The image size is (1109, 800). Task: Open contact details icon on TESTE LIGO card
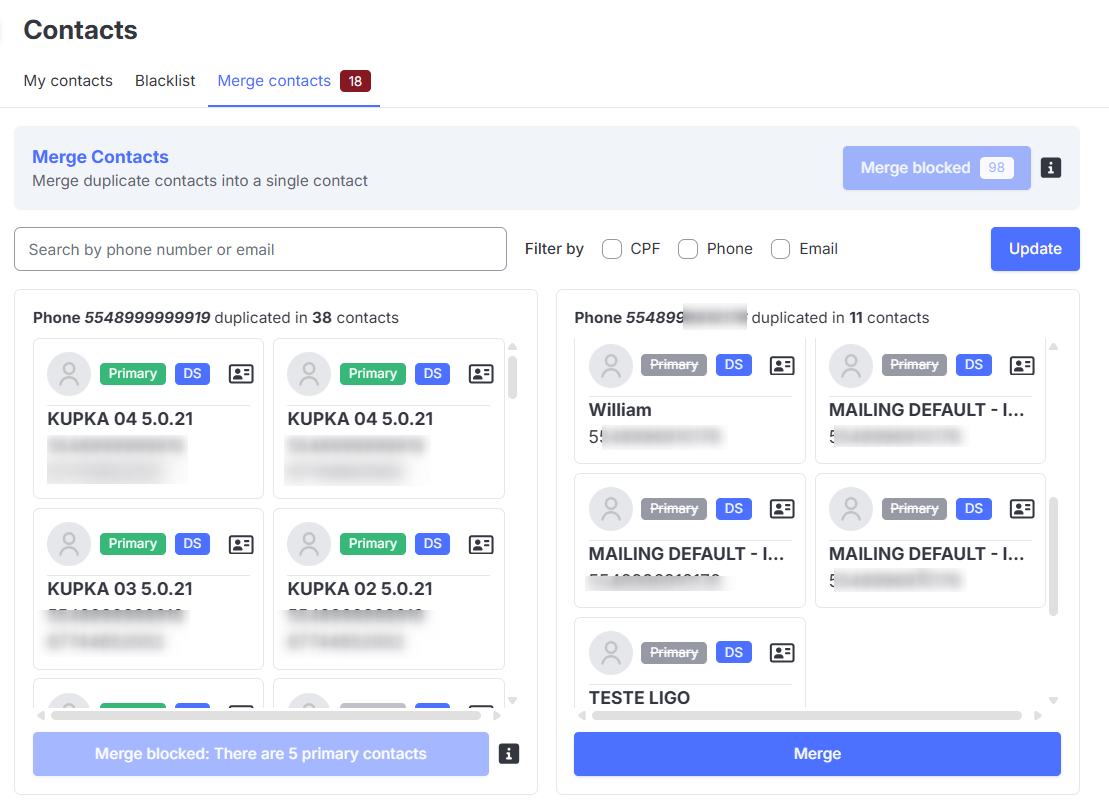tap(782, 653)
